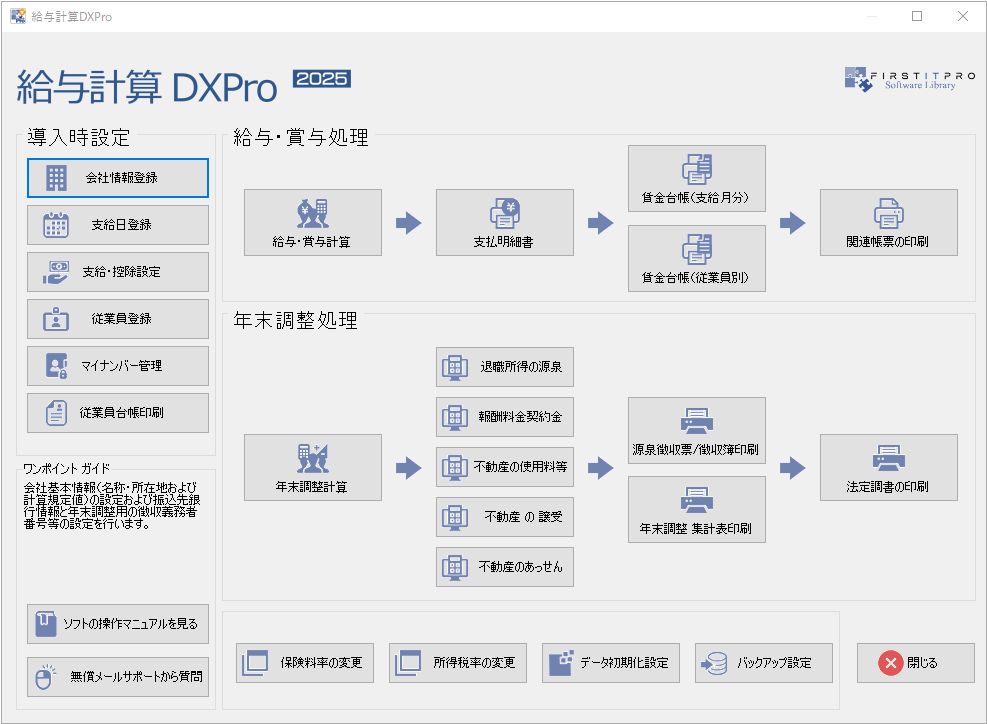Click the FIRSTITPRO Software Library logo
987x724 pixels.
coord(910,80)
